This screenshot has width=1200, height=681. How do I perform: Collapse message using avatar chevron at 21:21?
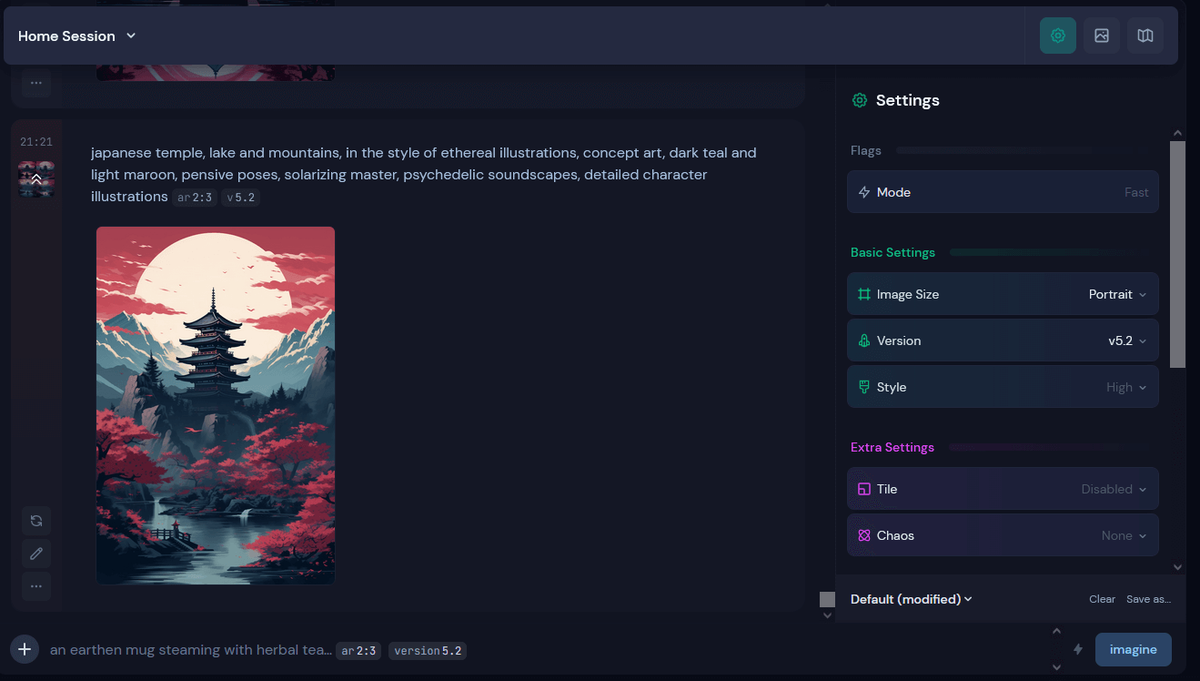(x=36, y=179)
